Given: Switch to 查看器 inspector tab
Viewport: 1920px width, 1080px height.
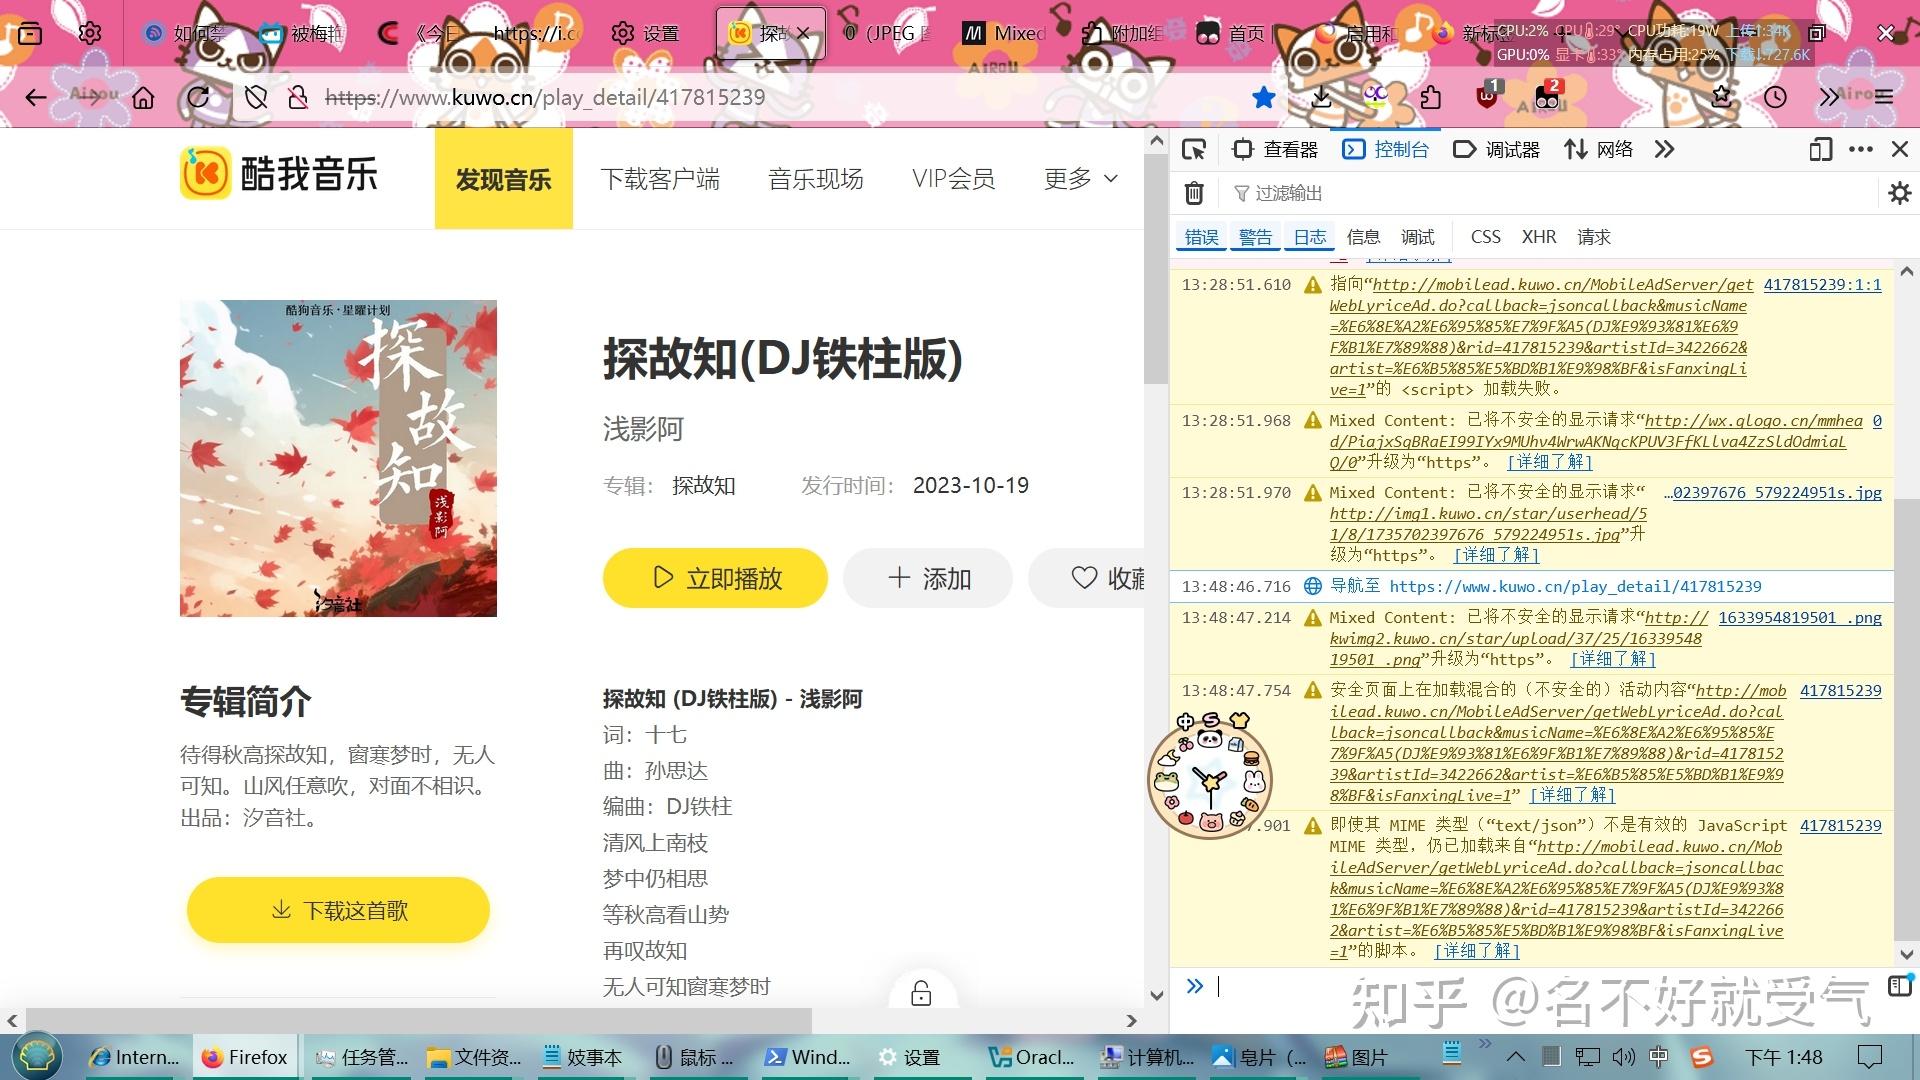Looking at the screenshot, I should pyautogui.click(x=1276, y=150).
